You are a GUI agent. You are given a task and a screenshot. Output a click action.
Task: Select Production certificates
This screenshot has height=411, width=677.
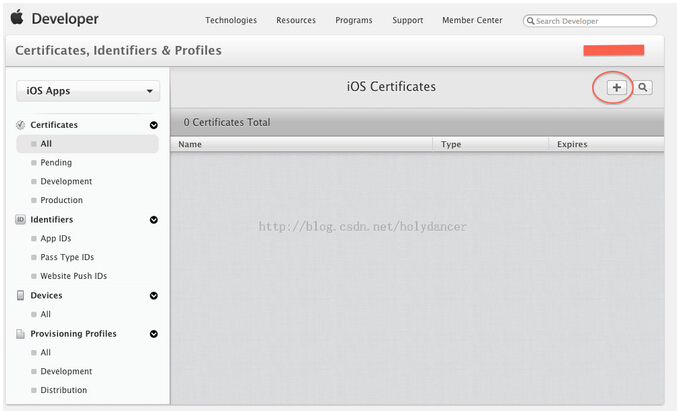pos(61,200)
